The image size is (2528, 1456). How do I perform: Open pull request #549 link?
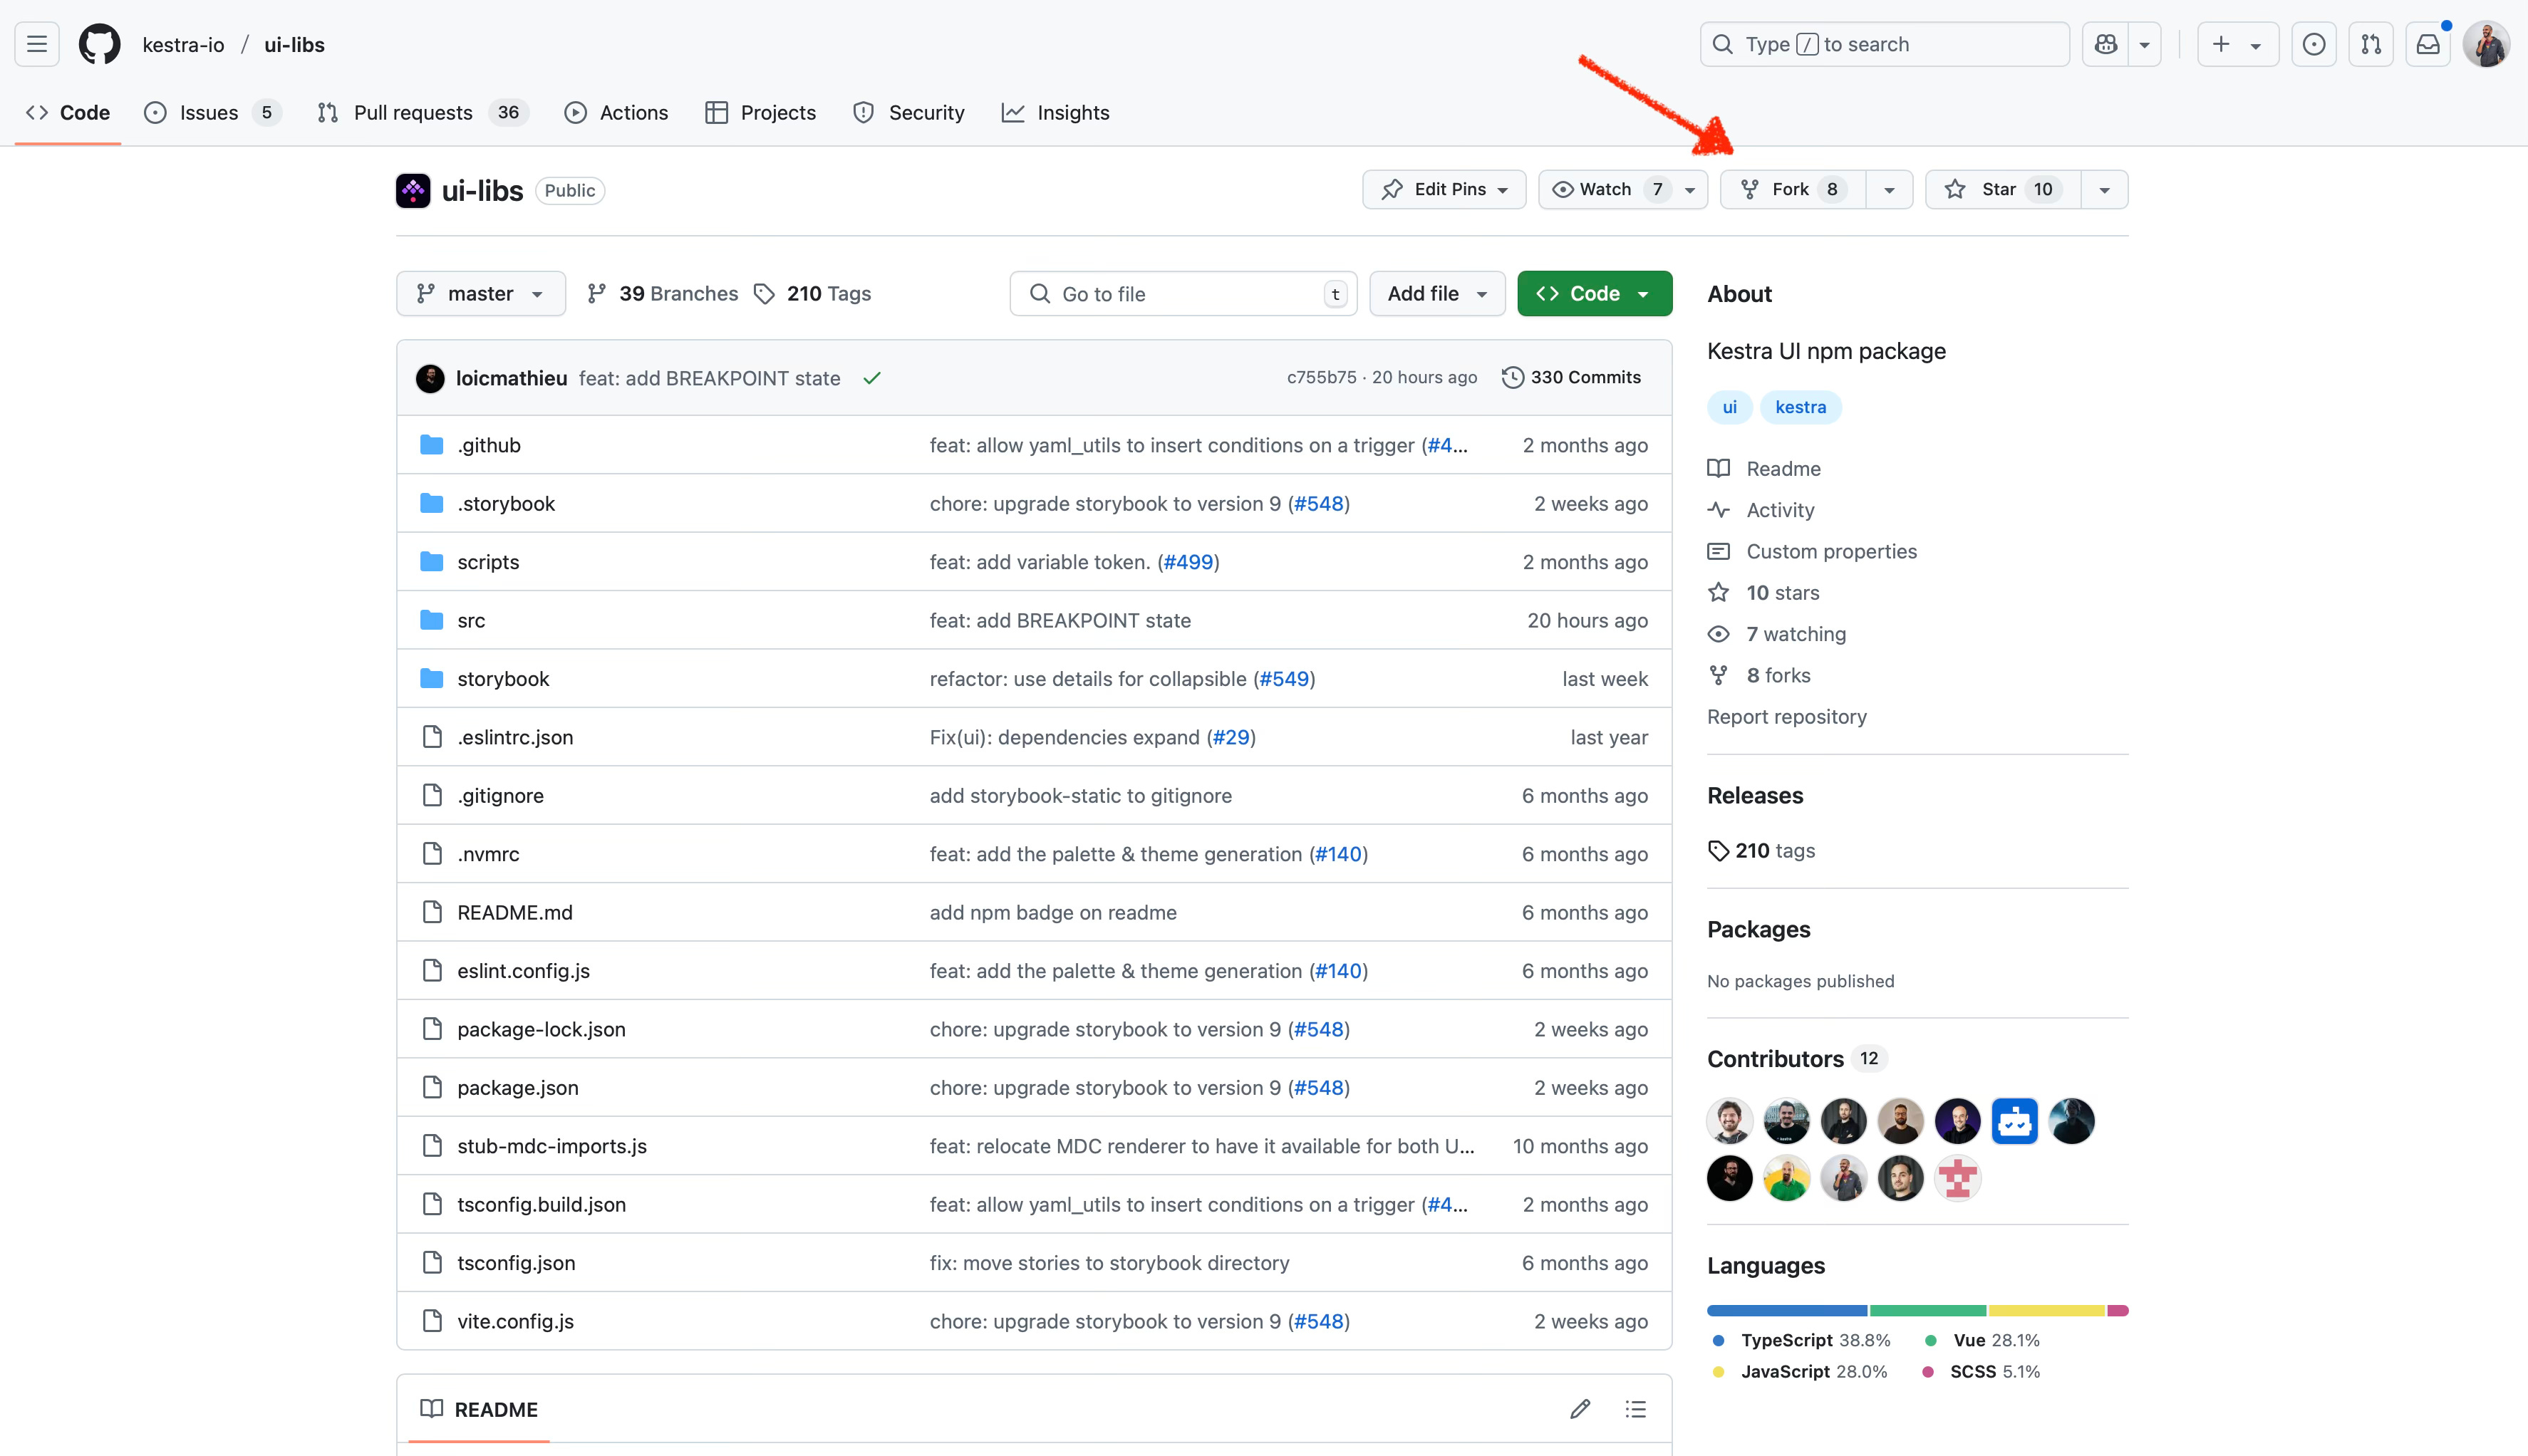point(1284,678)
